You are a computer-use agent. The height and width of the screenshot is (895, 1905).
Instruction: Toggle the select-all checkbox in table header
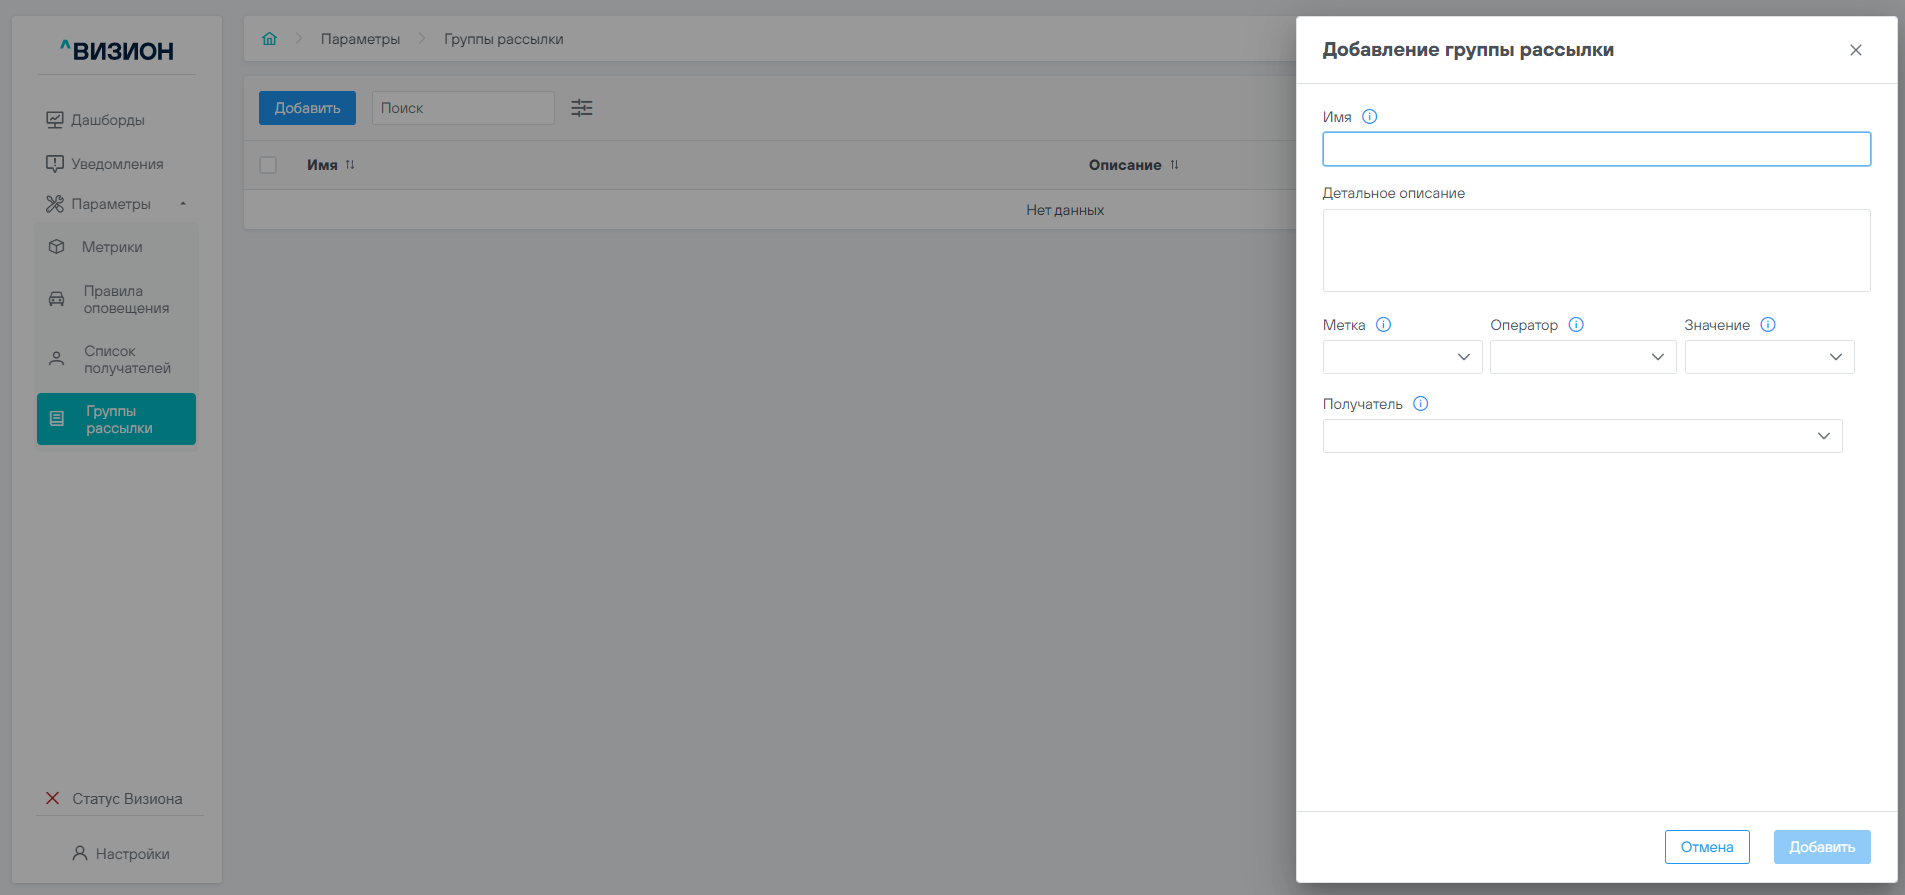tap(268, 165)
